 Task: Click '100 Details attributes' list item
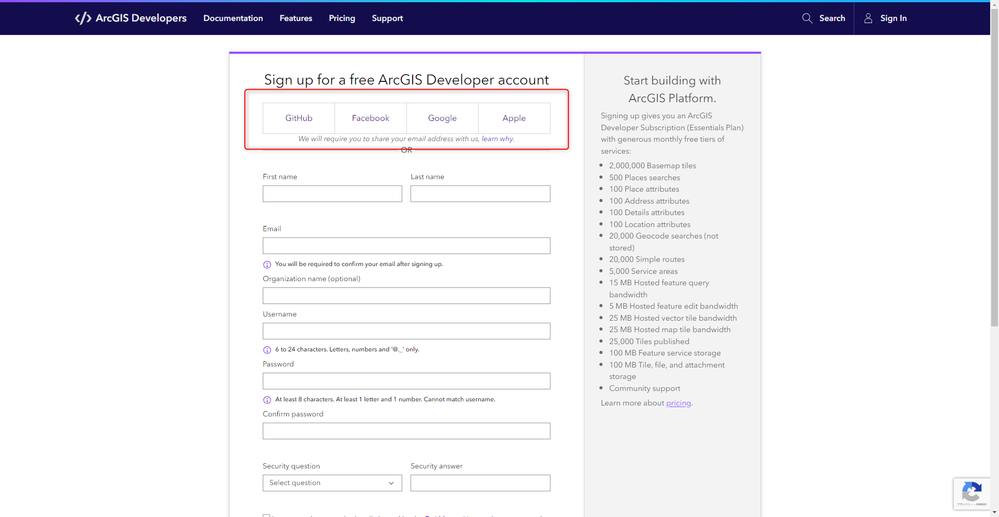pyautogui.click(x=647, y=213)
